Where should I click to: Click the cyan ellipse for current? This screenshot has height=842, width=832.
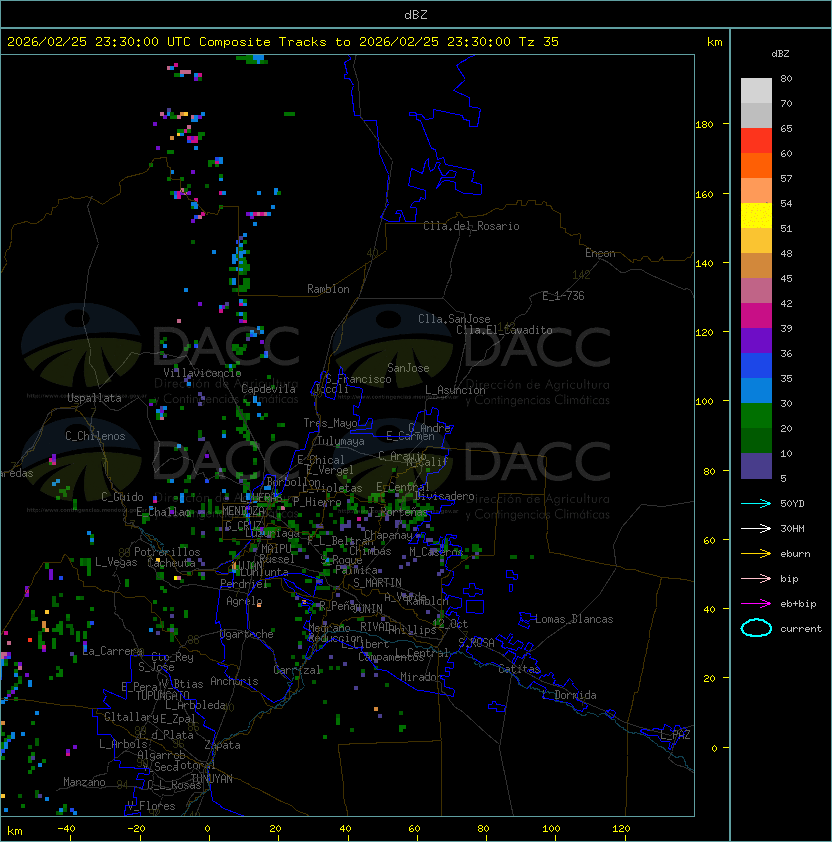(756, 628)
